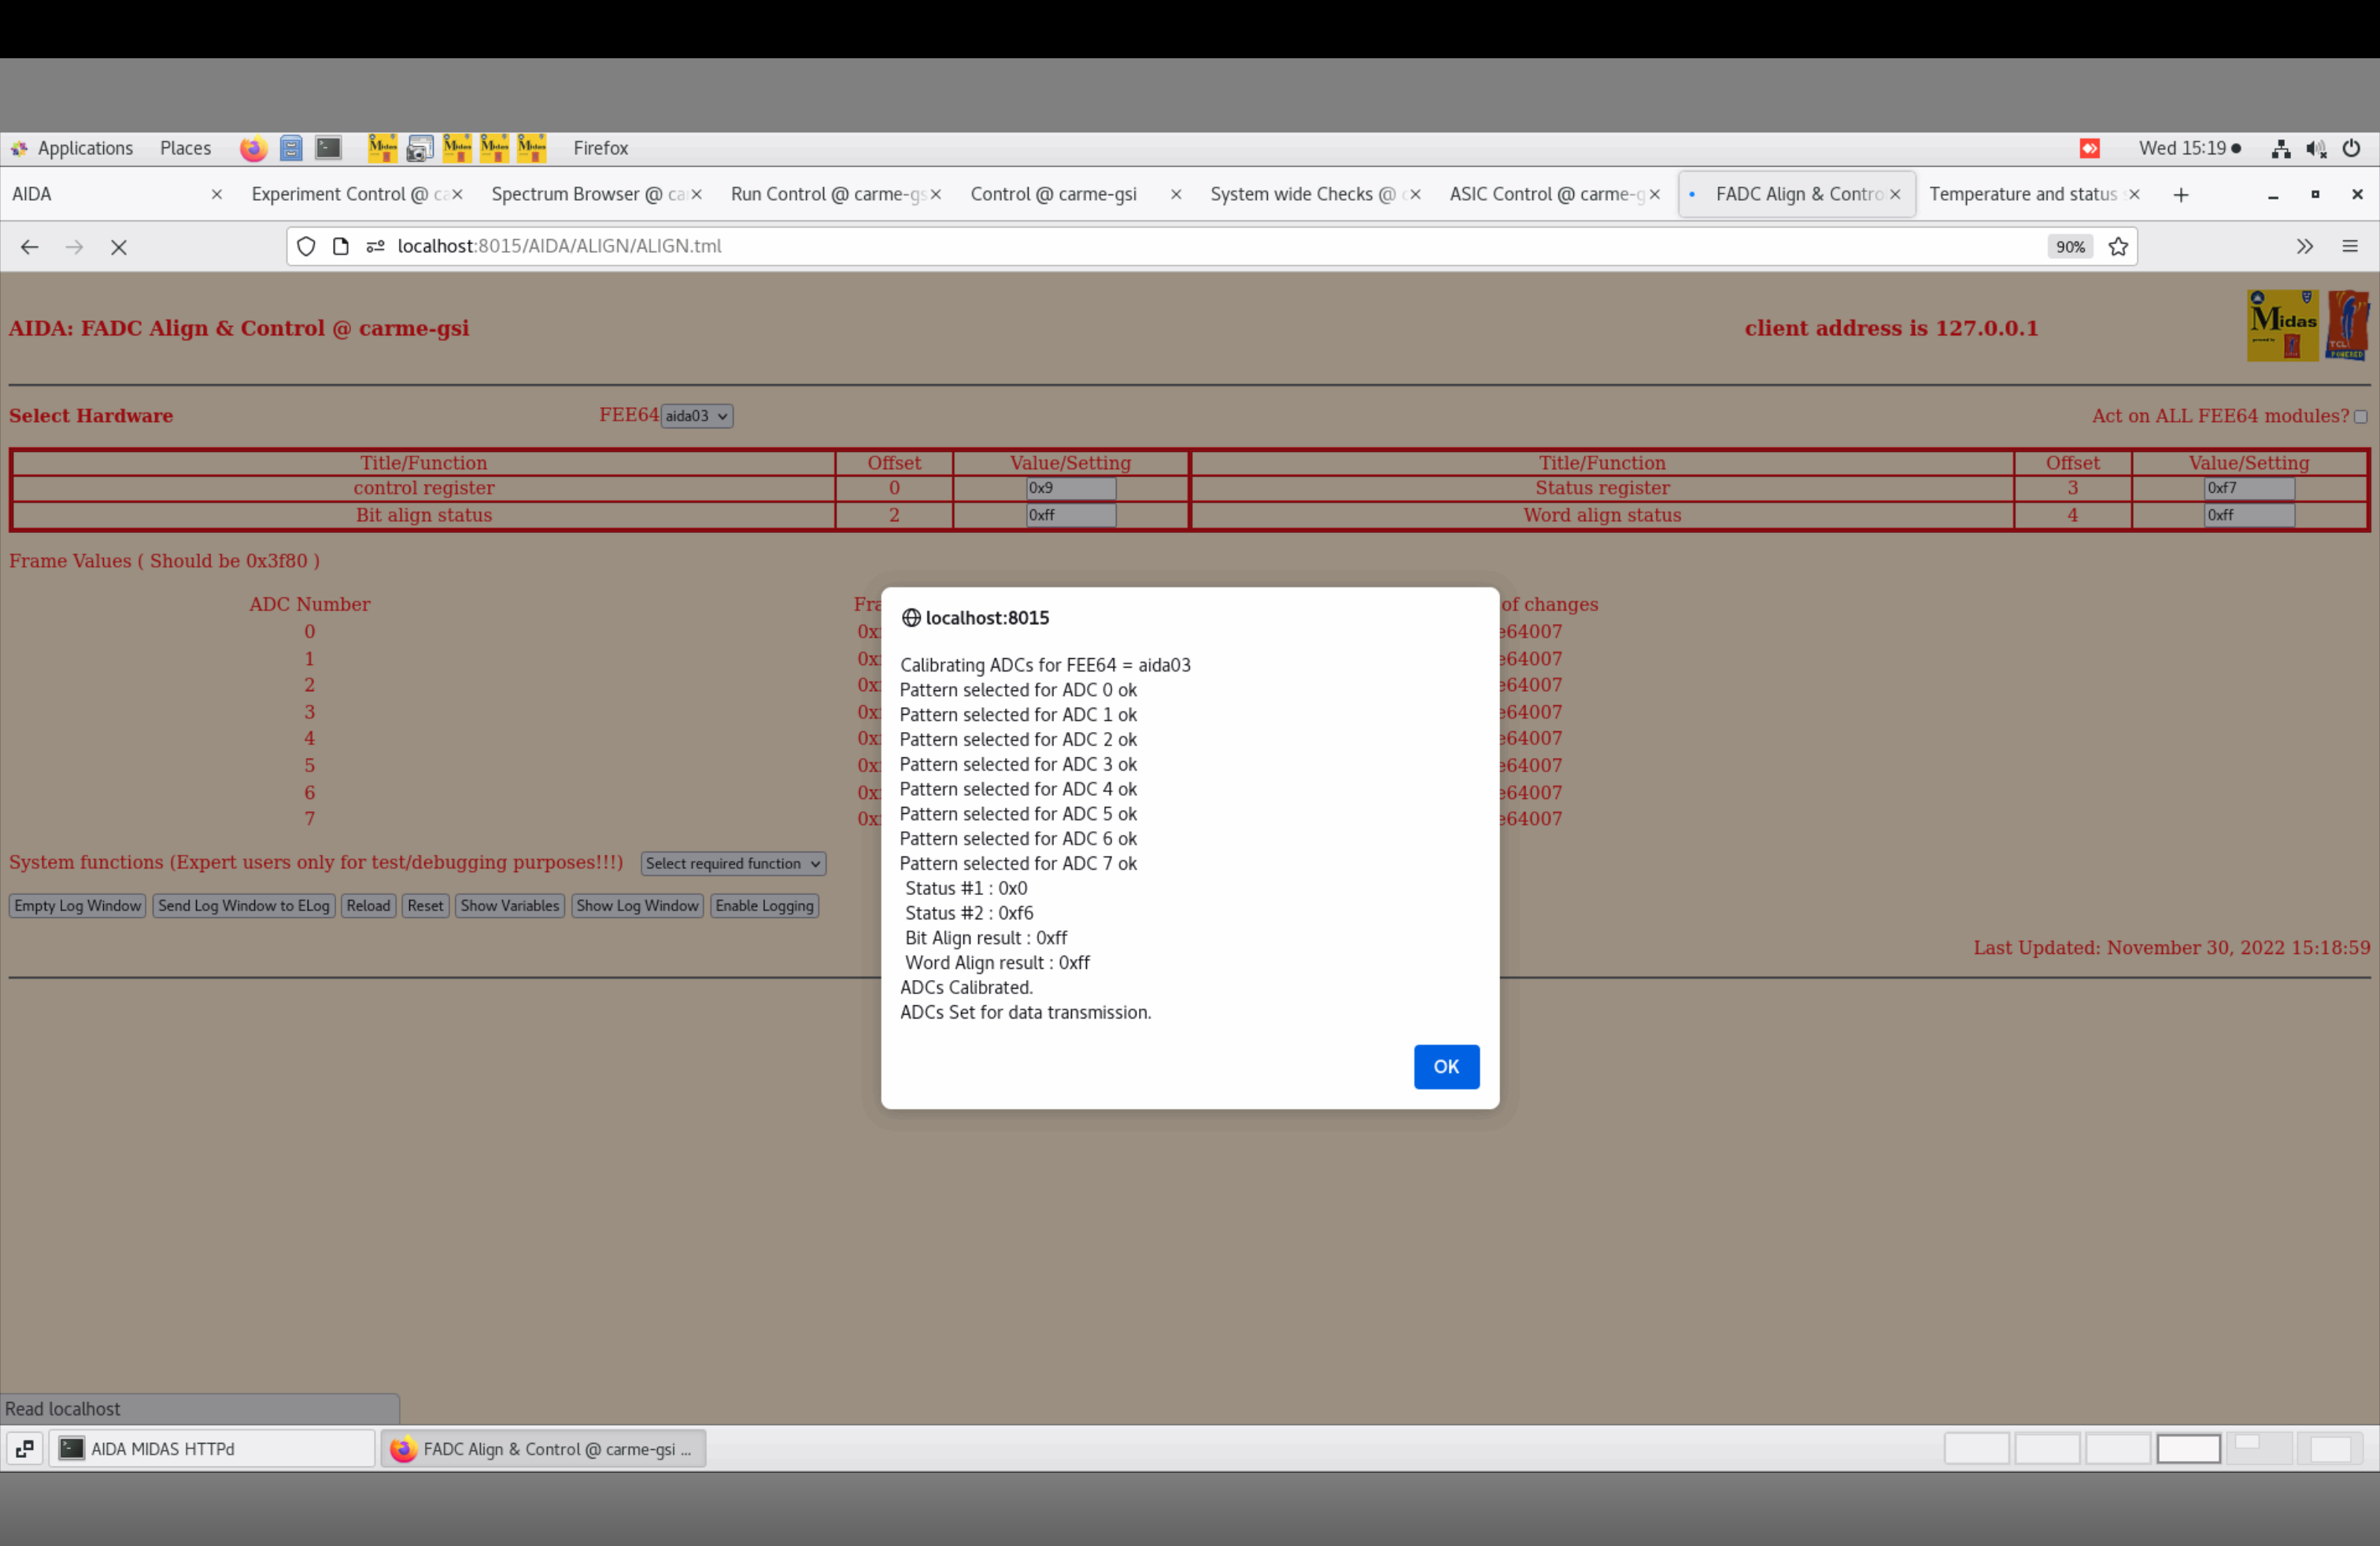2380x1546 pixels.
Task: Click the control register value field
Action: click(x=1070, y=488)
